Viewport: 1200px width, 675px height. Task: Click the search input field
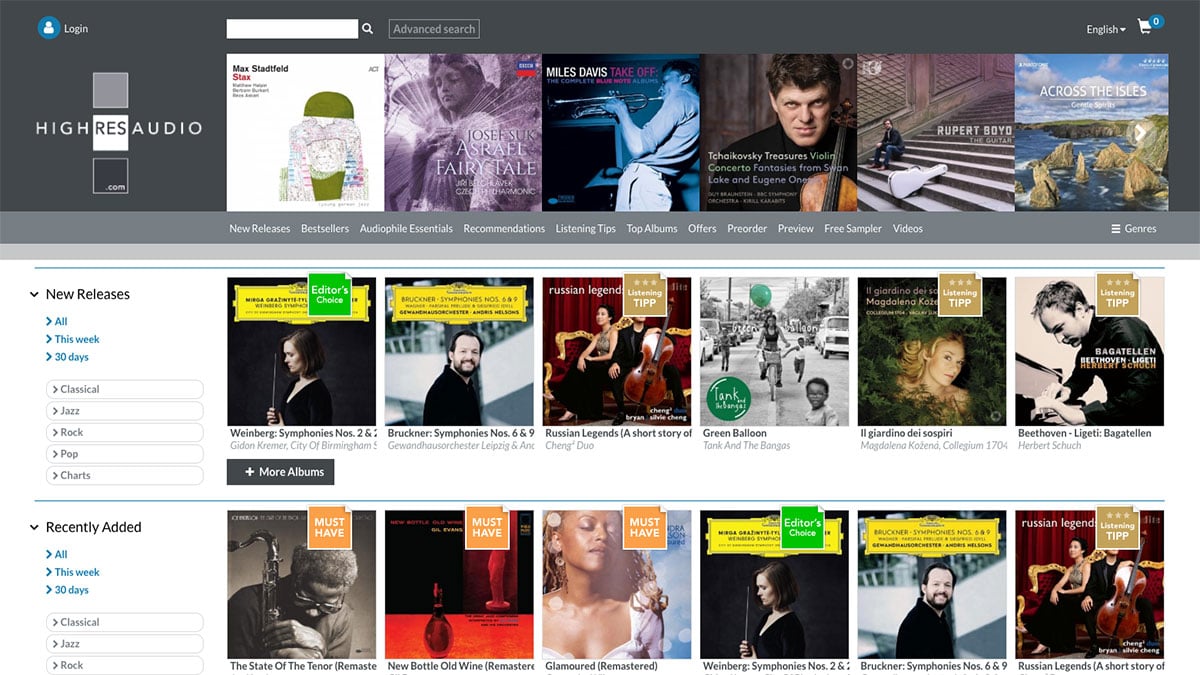coord(292,29)
